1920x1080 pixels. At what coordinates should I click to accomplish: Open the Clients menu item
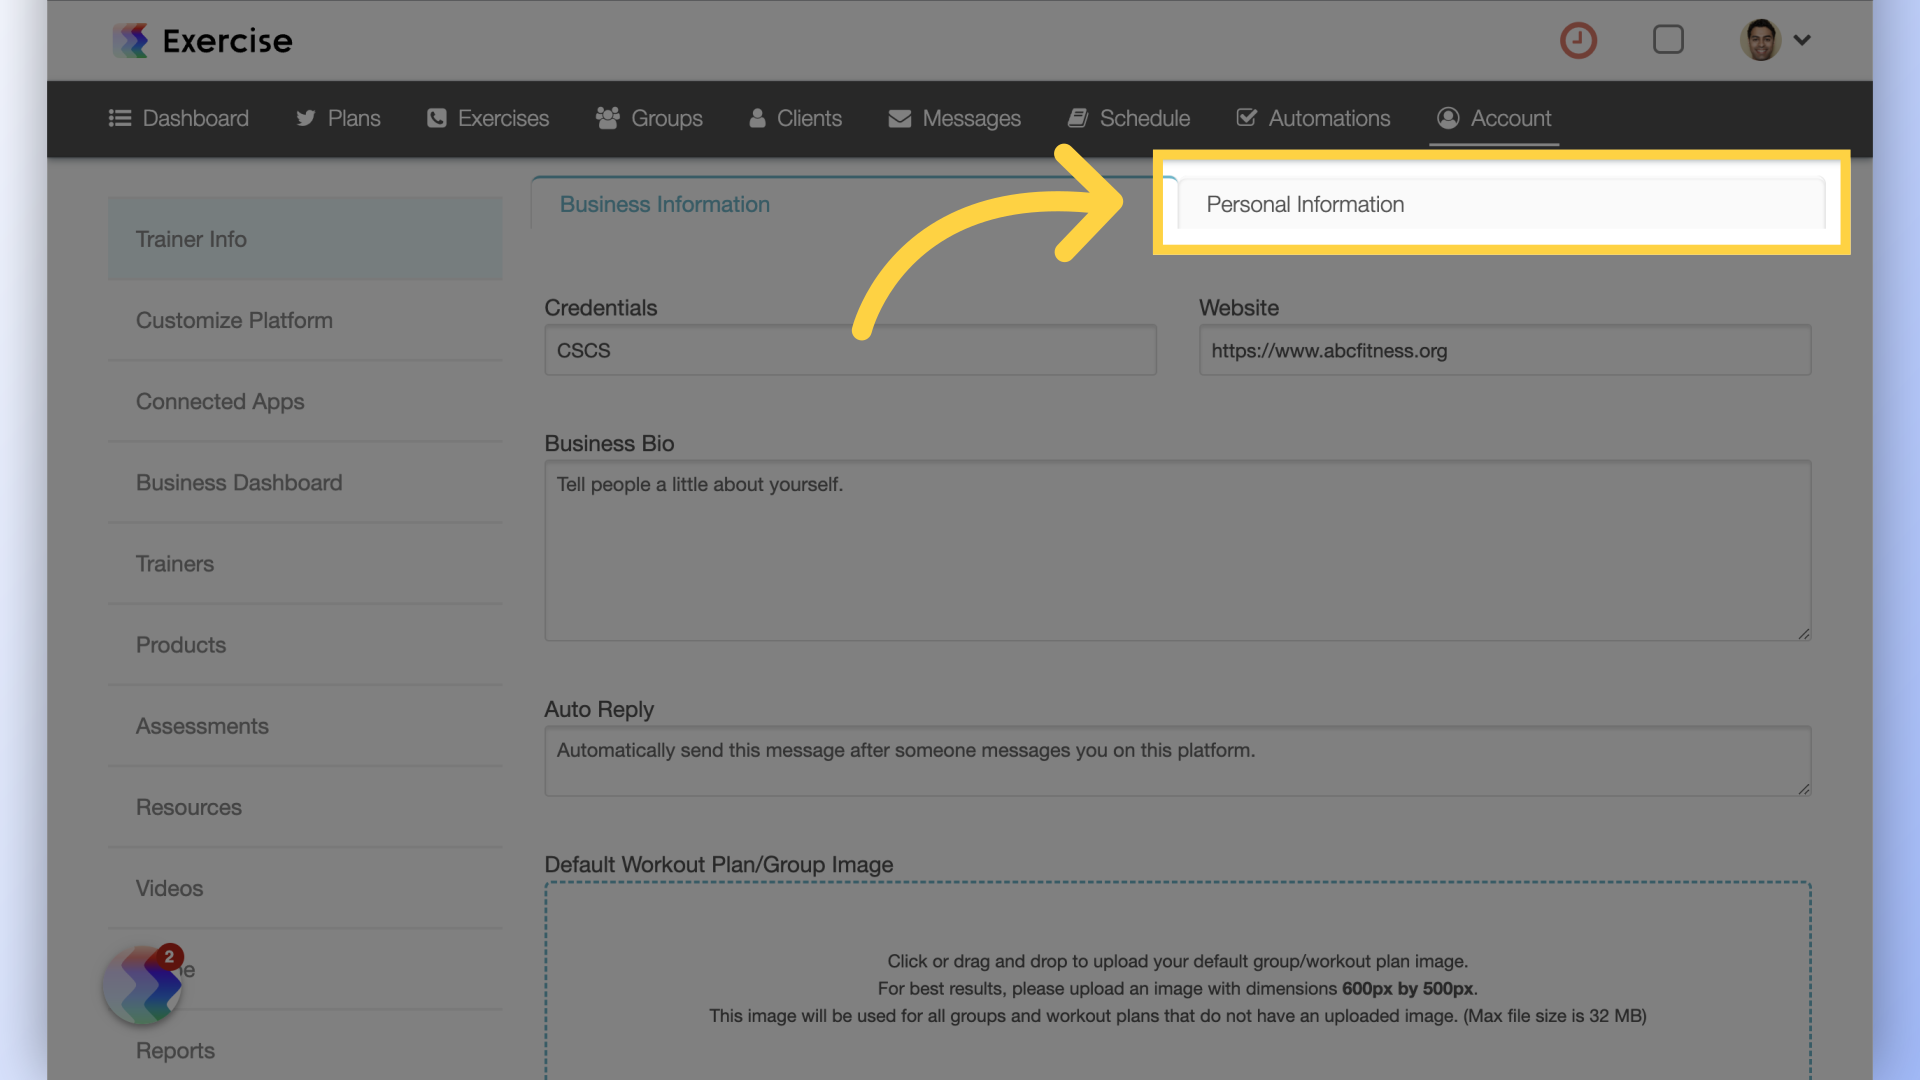click(x=796, y=118)
